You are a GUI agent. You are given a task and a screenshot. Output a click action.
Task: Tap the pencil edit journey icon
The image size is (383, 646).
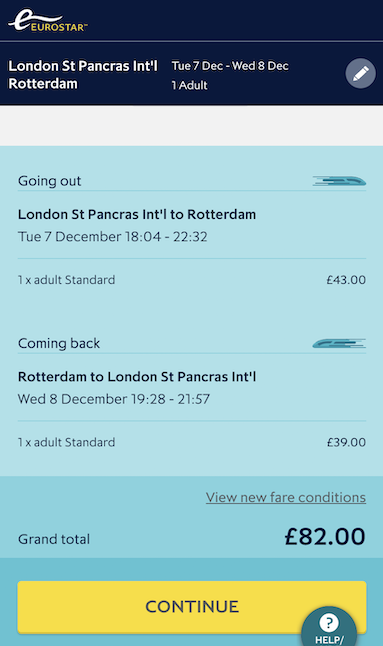point(360,74)
